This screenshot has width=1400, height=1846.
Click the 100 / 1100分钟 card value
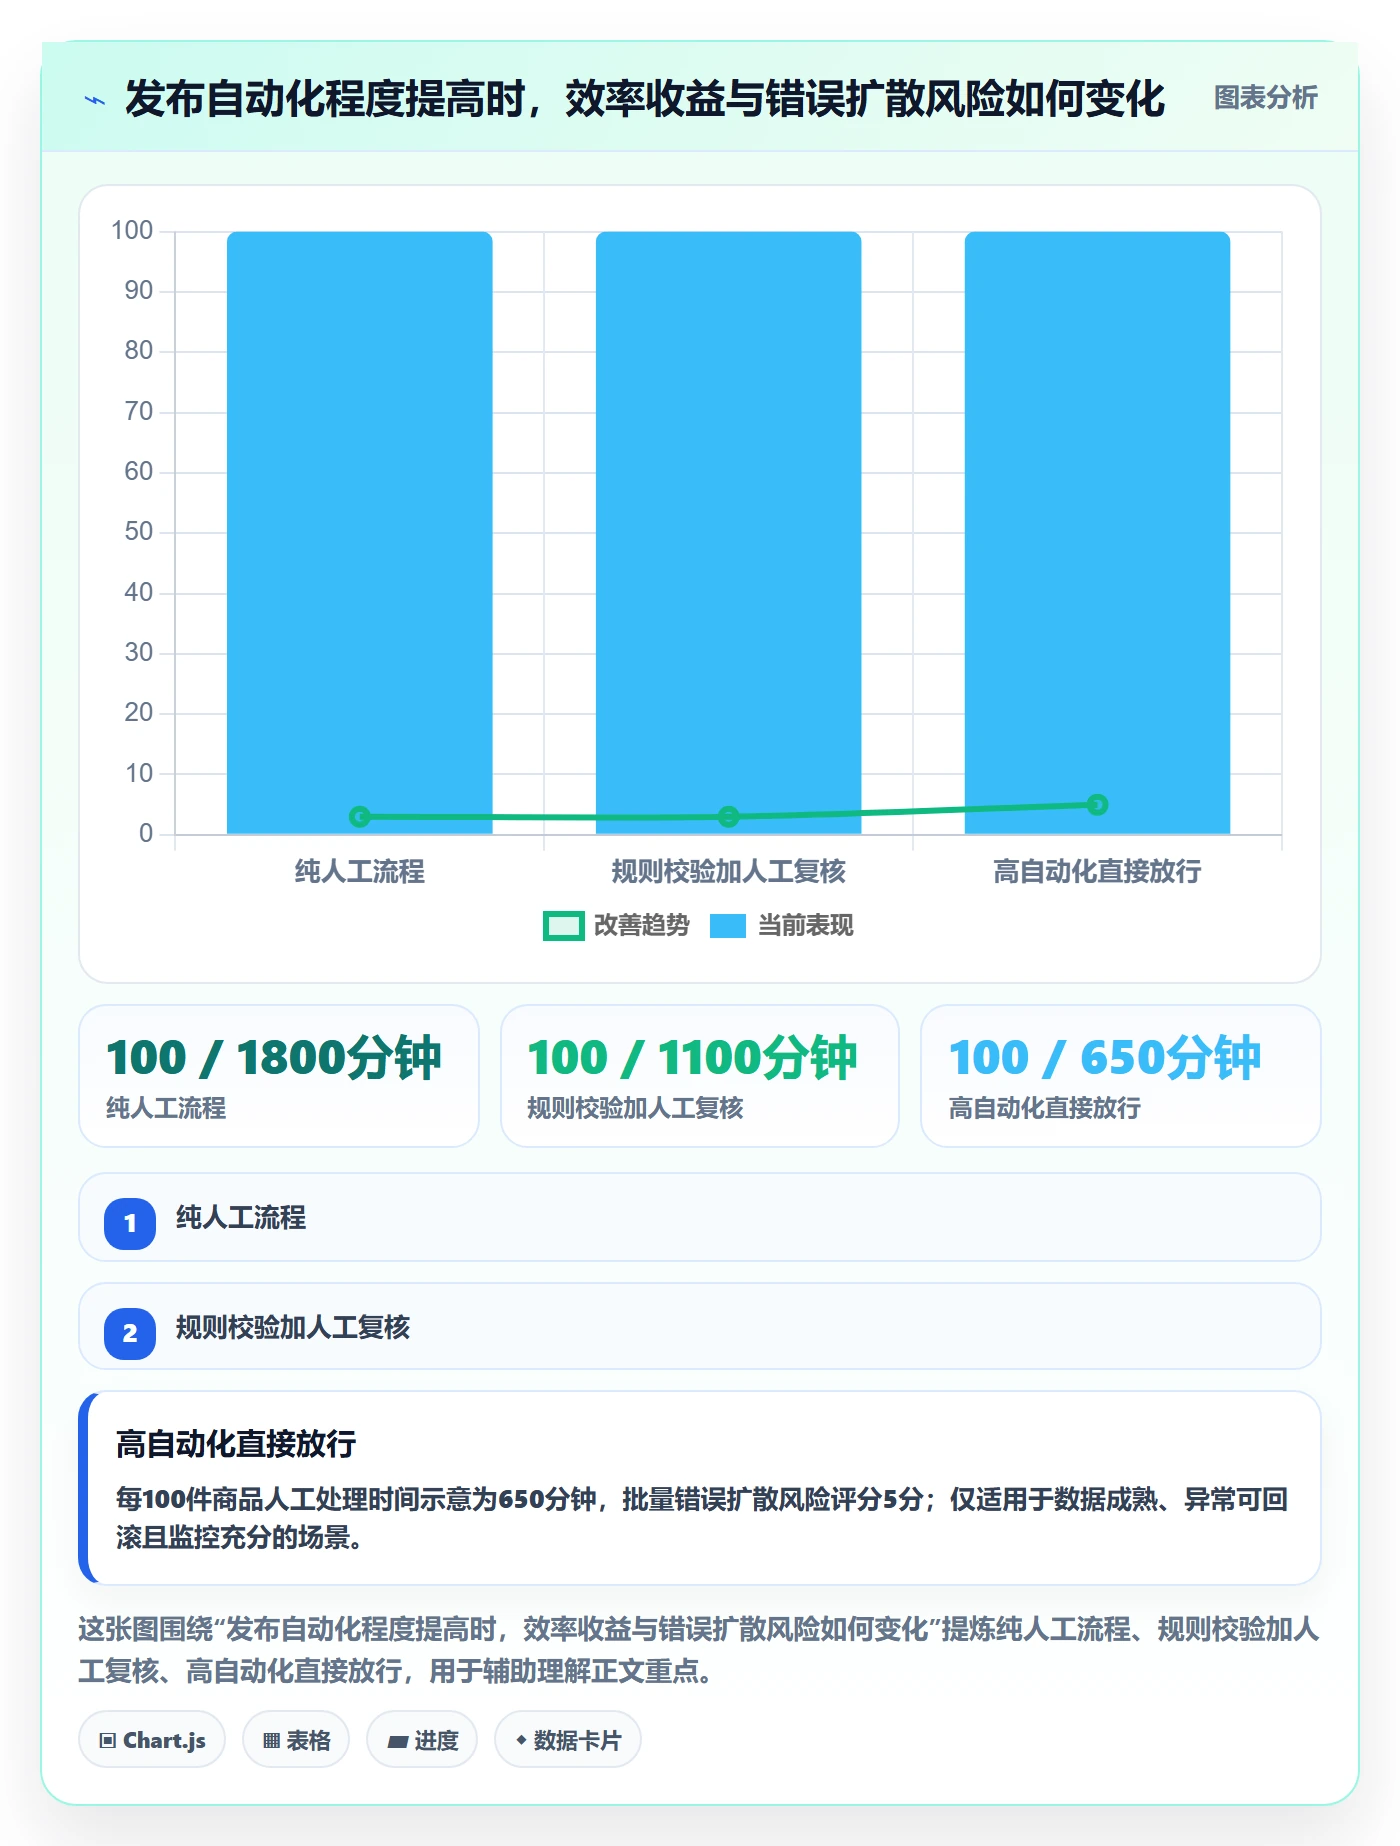(692, 1058)
